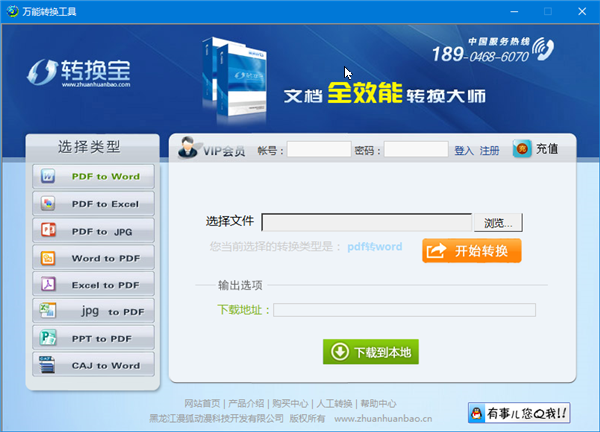Choose CAJ to Word conversion
This screenshot has height=432, width=600.
(x=93, y=365)
